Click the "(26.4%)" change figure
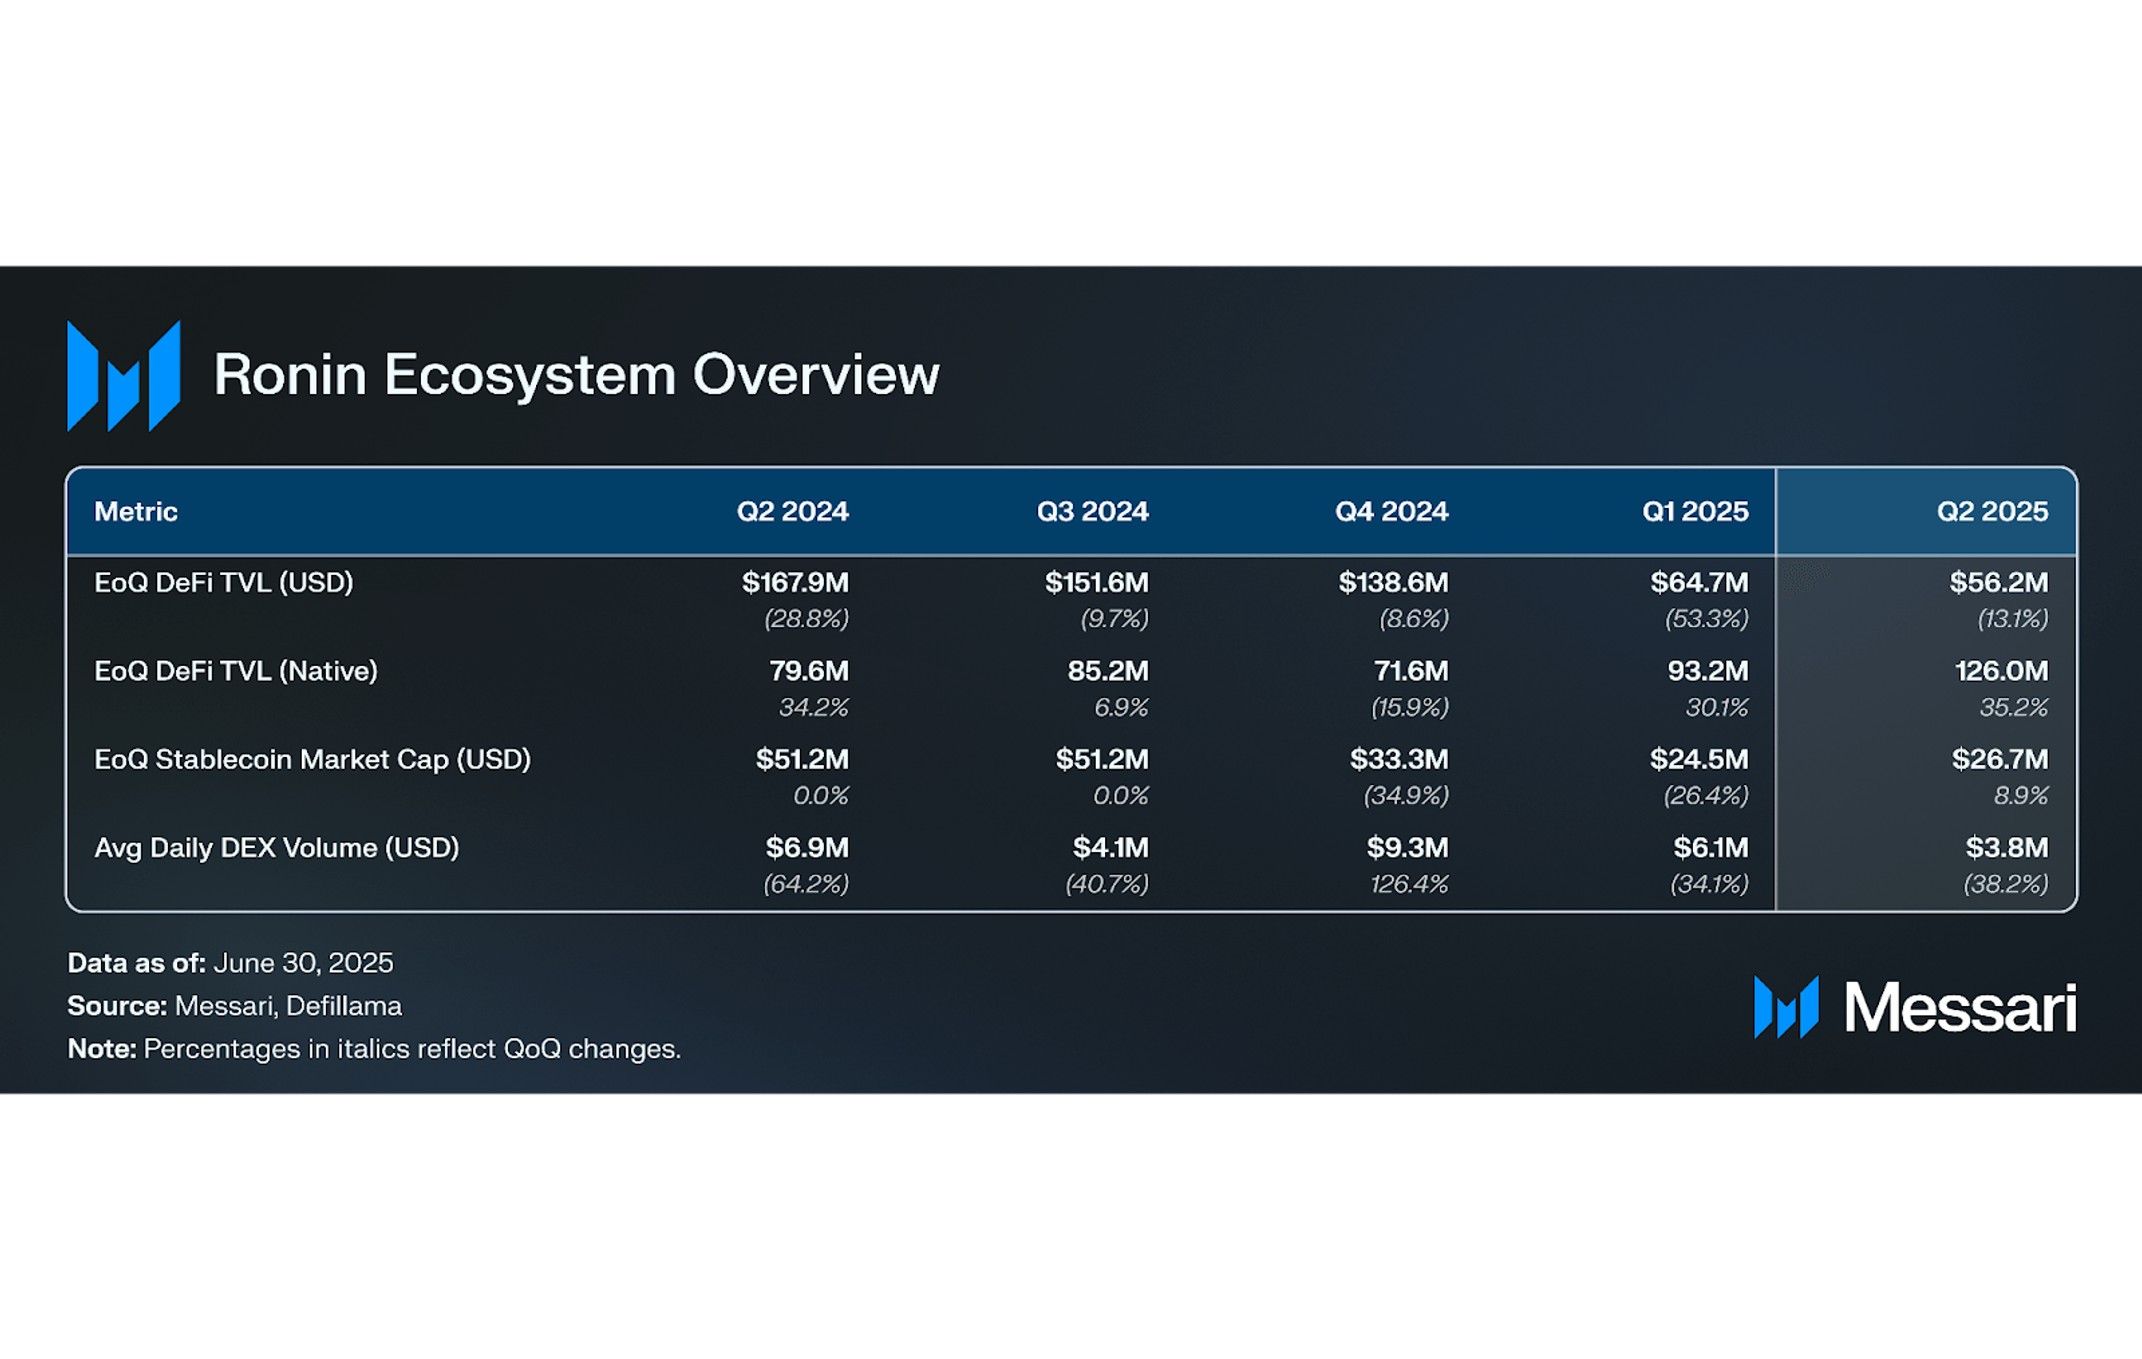Viewport: 2142px width, 1359px height. tap(1706, 796)
